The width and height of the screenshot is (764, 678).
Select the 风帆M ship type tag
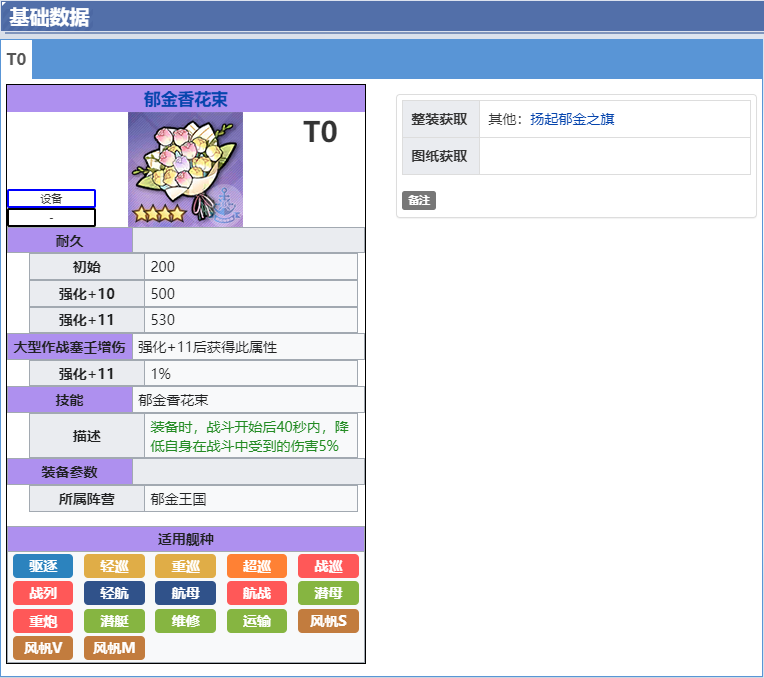[115, 648]
